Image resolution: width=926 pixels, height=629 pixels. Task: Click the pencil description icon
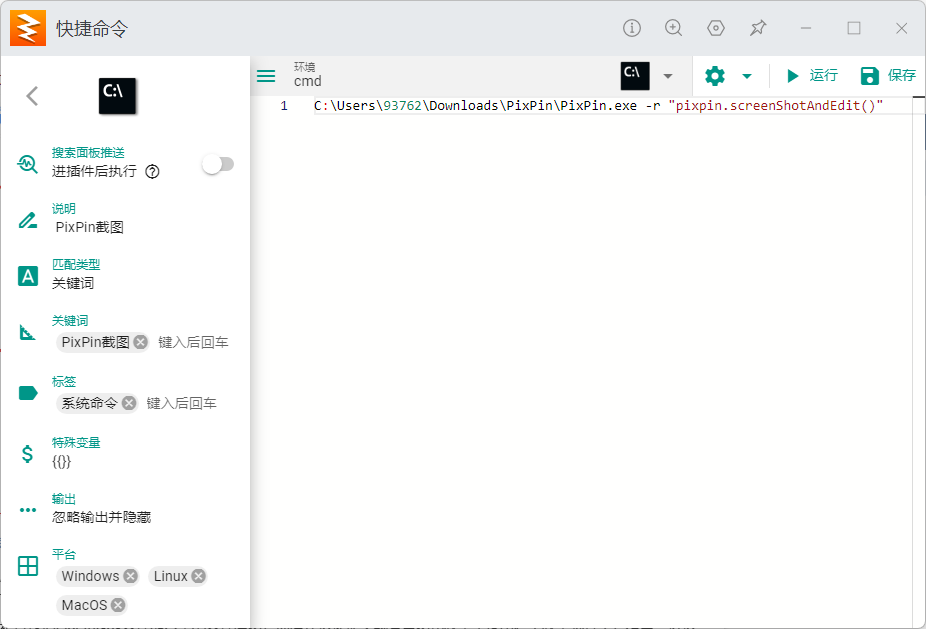[28, 220]
